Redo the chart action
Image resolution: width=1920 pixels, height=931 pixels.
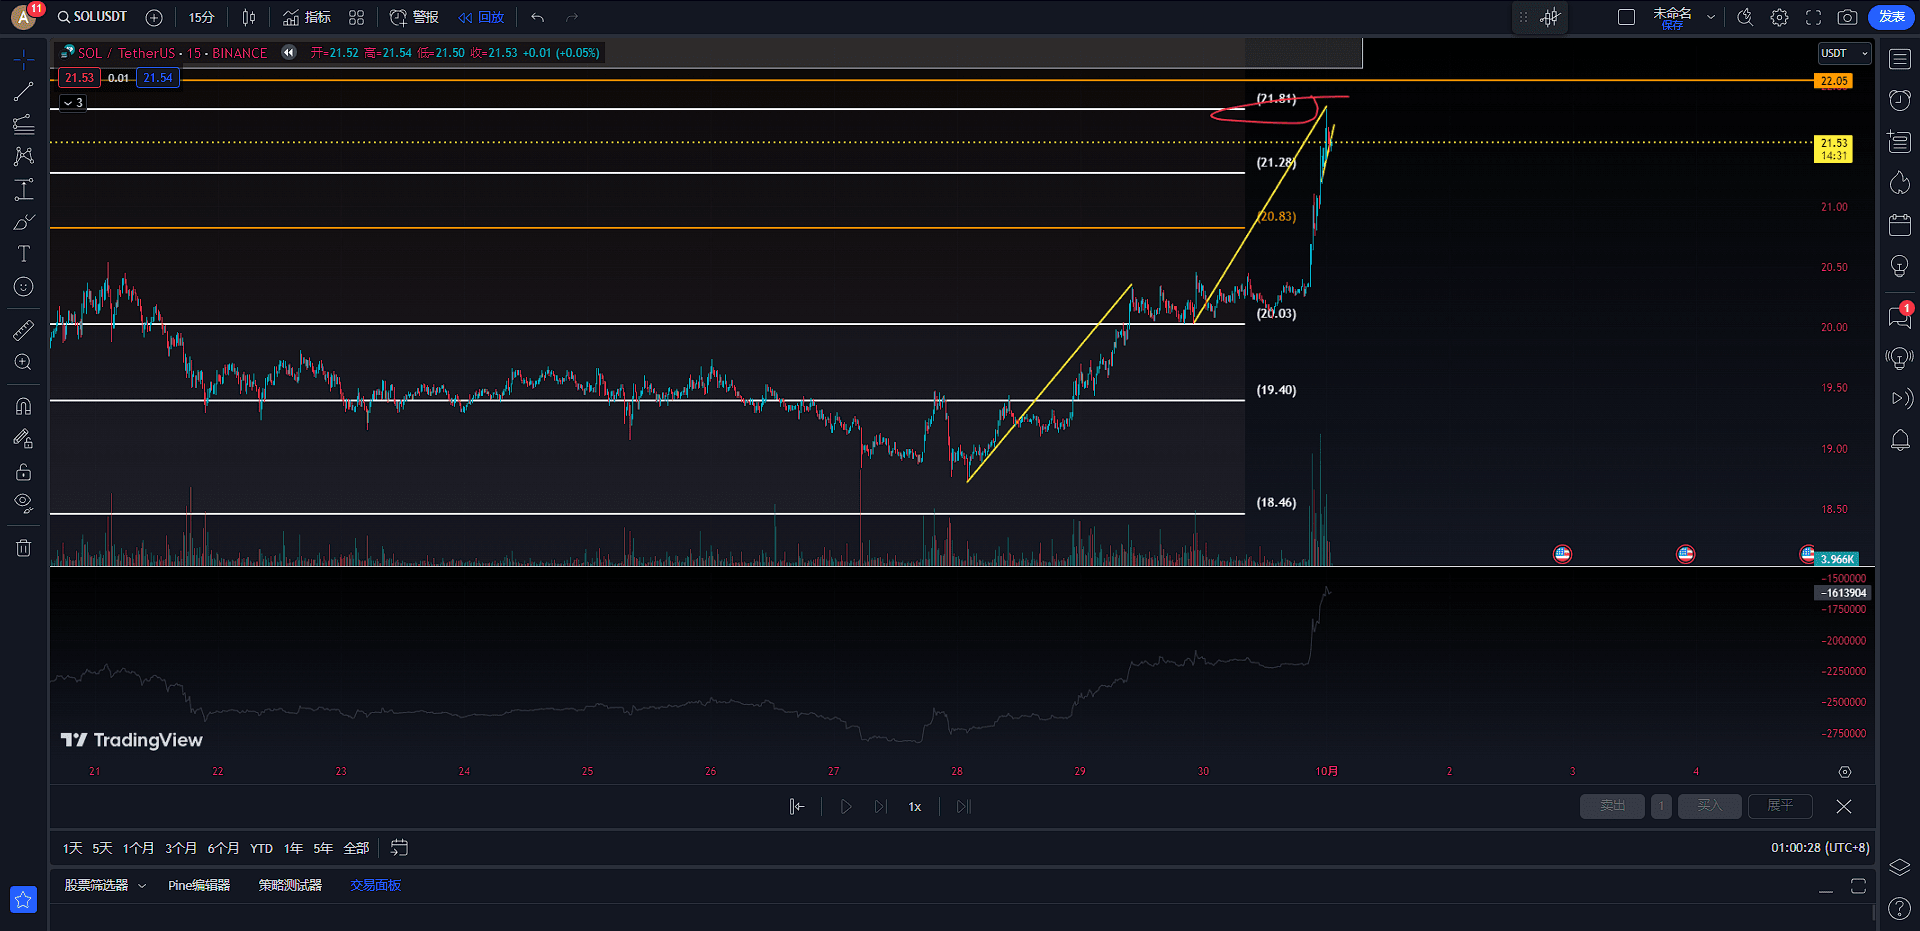click(572, 17)
